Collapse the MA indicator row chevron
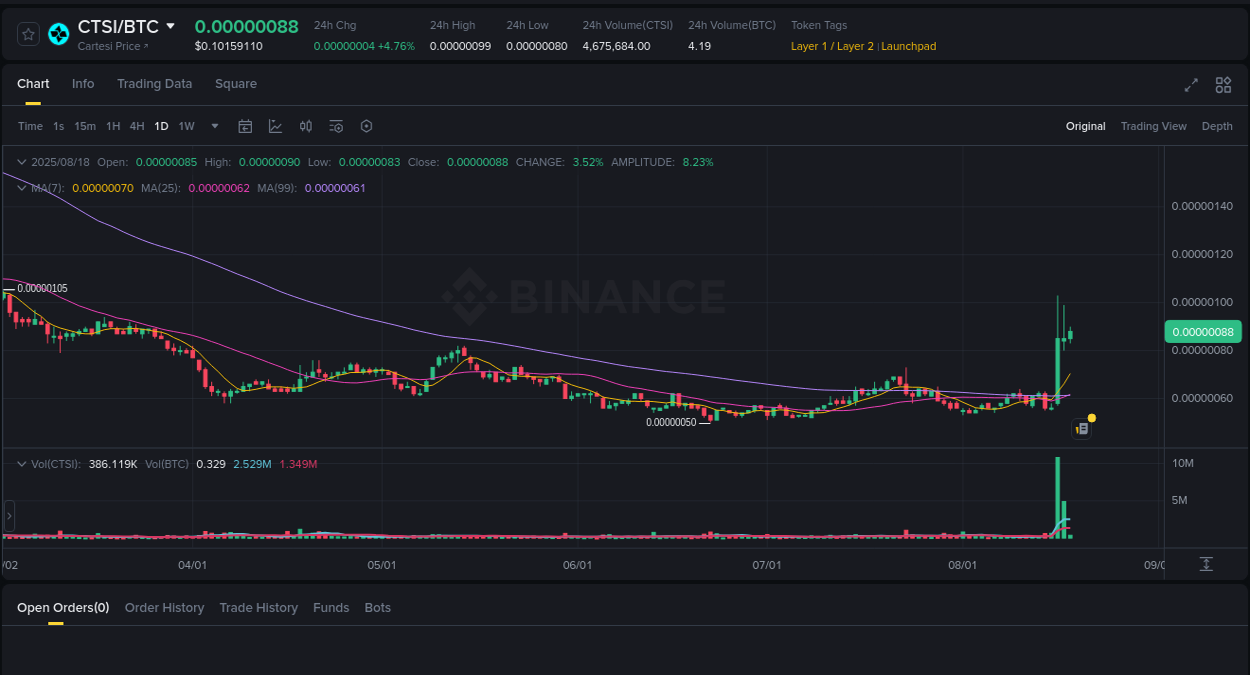 coord(20,187)
